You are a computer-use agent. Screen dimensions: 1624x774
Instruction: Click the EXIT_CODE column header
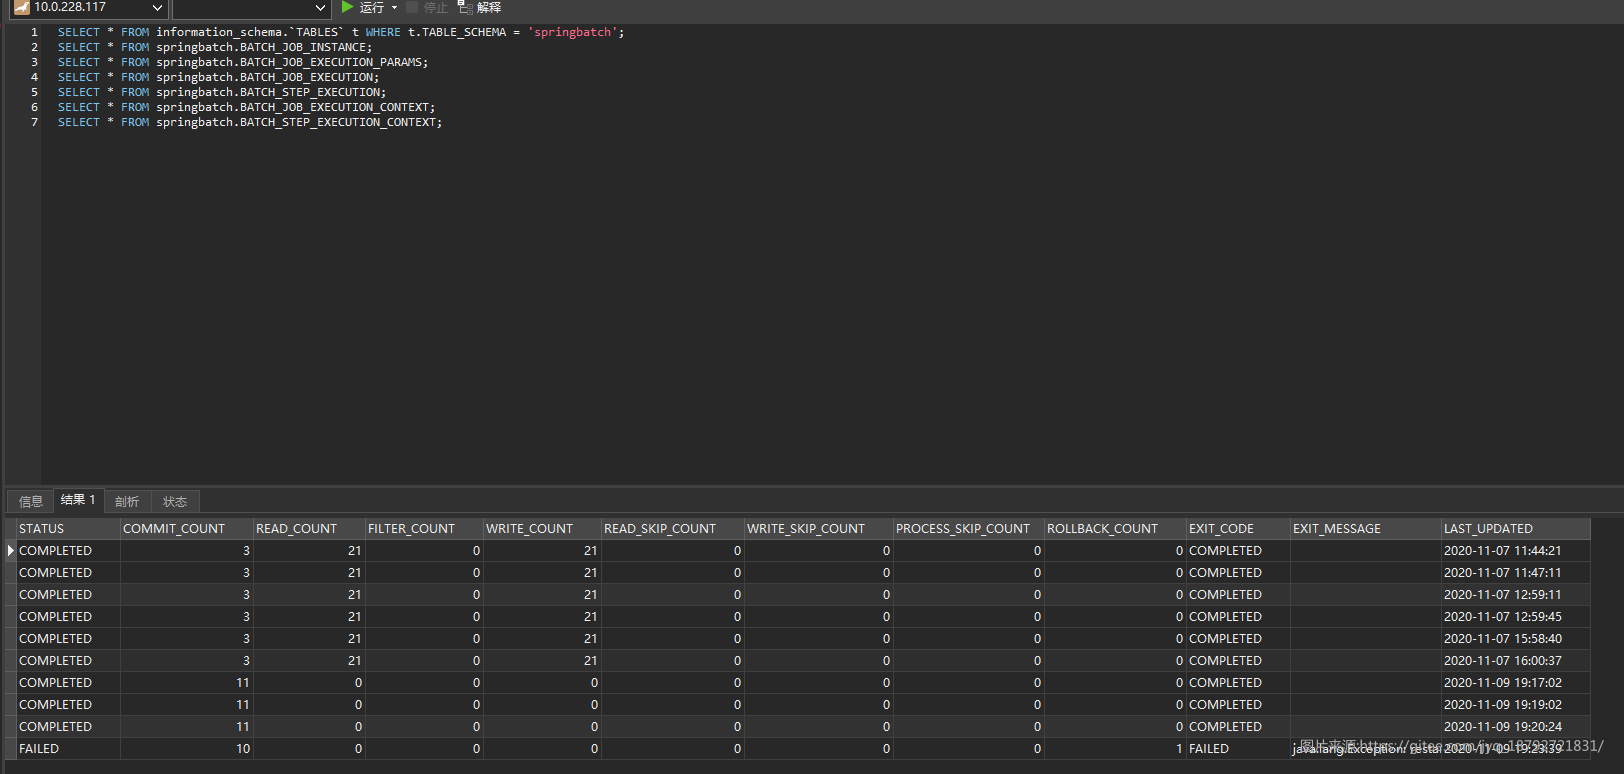click(x=1238, y=528)
